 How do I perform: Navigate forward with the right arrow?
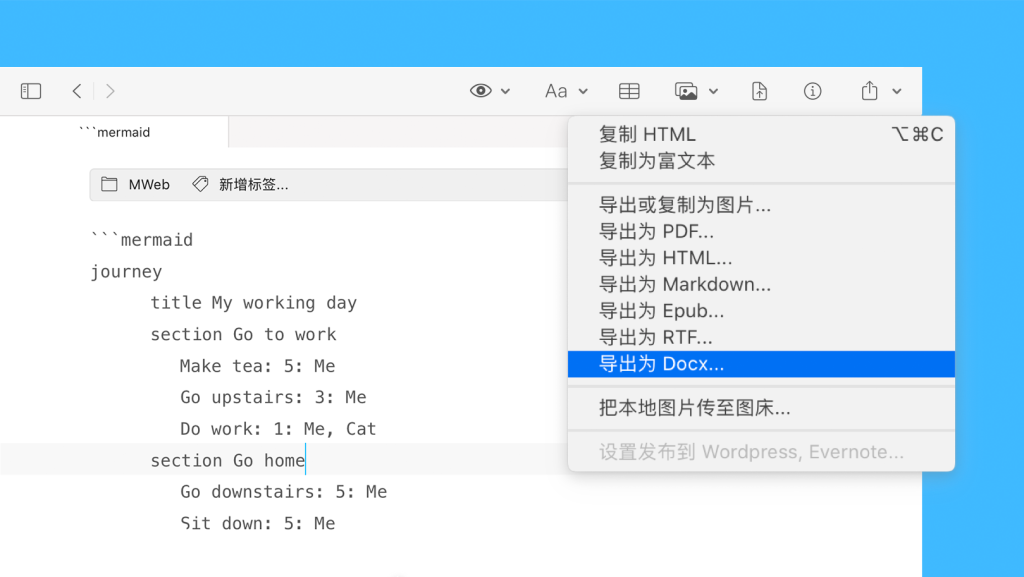(110, 90)
